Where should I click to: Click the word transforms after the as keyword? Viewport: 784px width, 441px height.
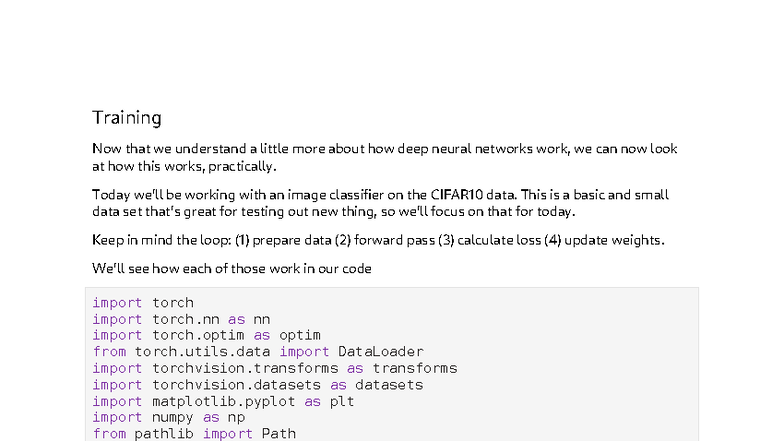[415, 368]
